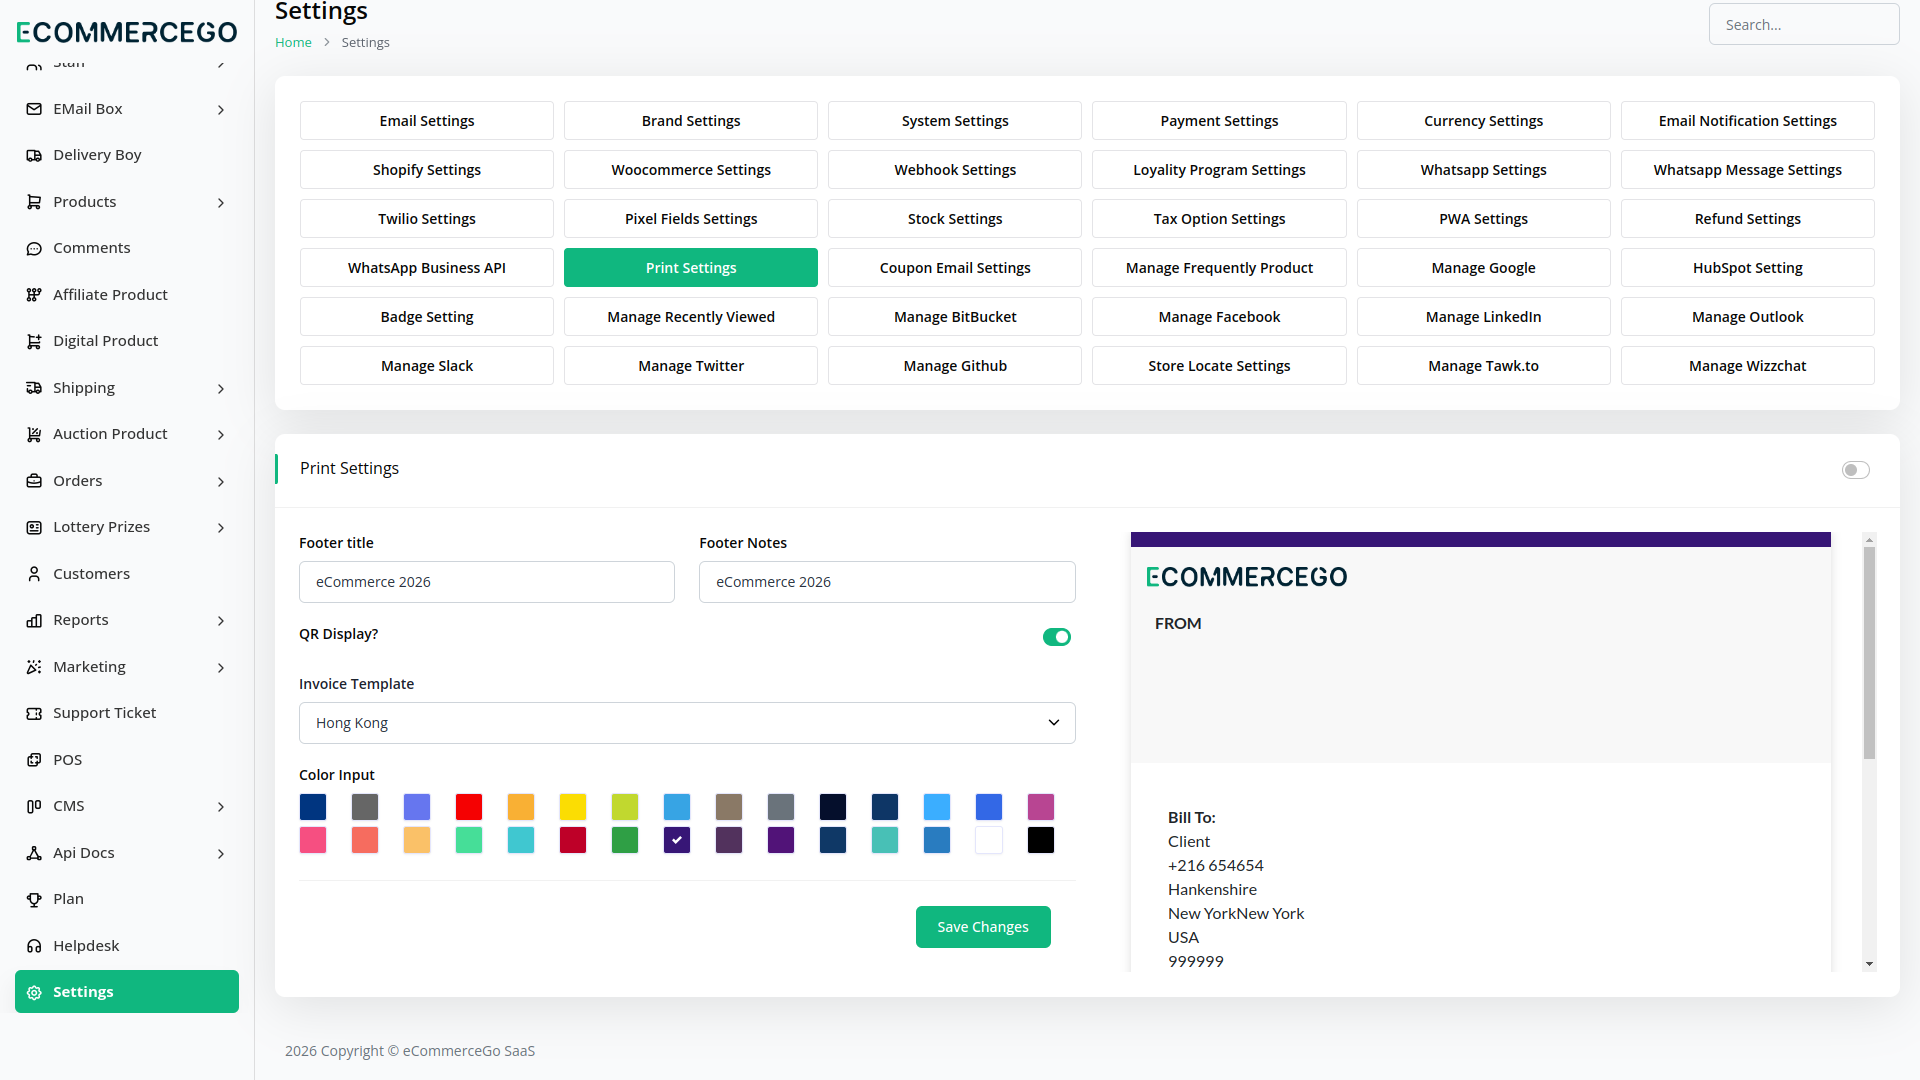The image size is (1920, 1080).
Task: Click the POS icon in sidebar
Action: point(34,760)
